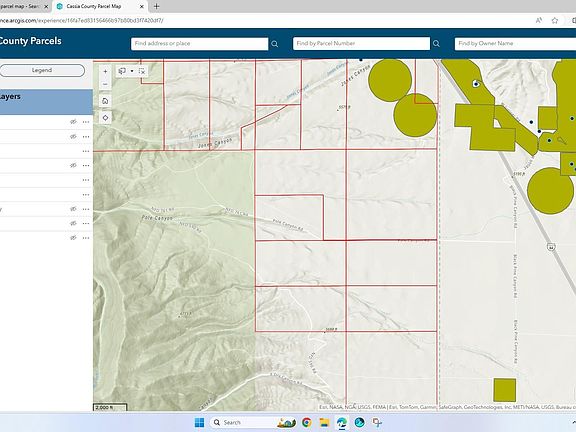Image resolution: width=576 pixels, height=432 pixels.
Task: Launch Google Chrome from the taskbar
Action: click(306, 422)
